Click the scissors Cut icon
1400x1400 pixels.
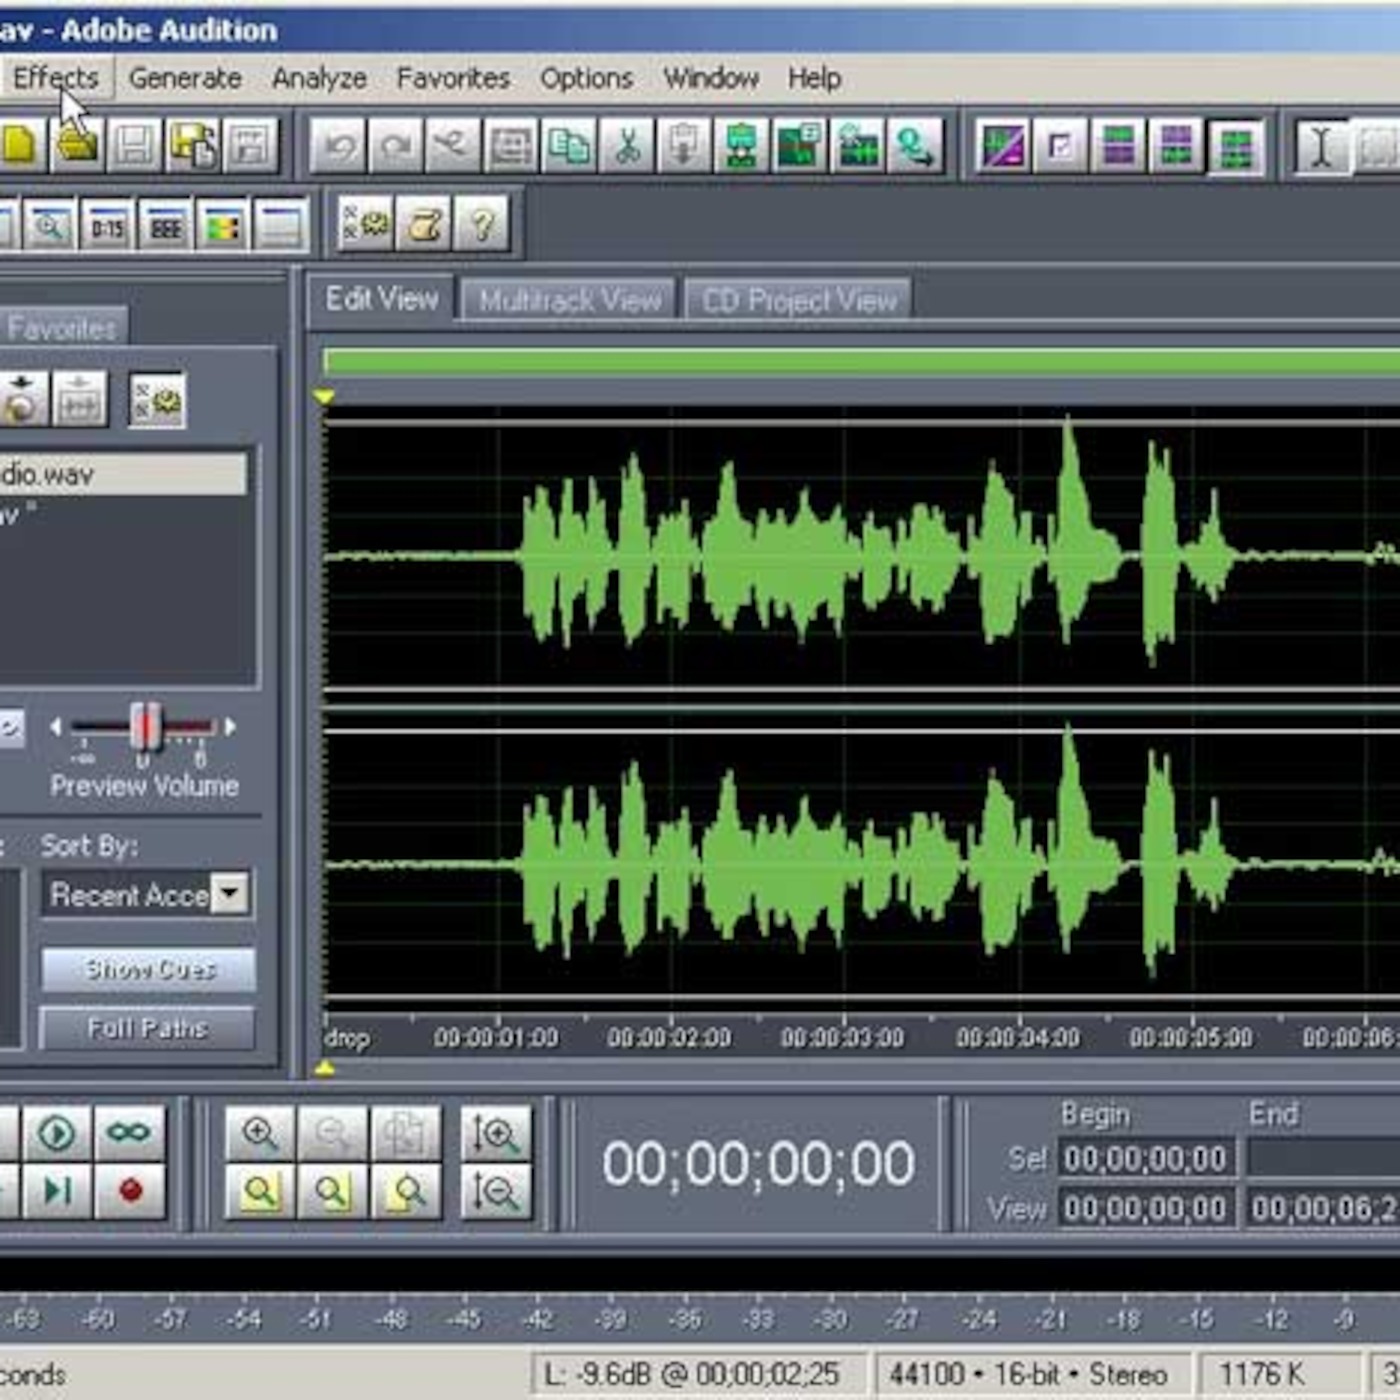627,147
